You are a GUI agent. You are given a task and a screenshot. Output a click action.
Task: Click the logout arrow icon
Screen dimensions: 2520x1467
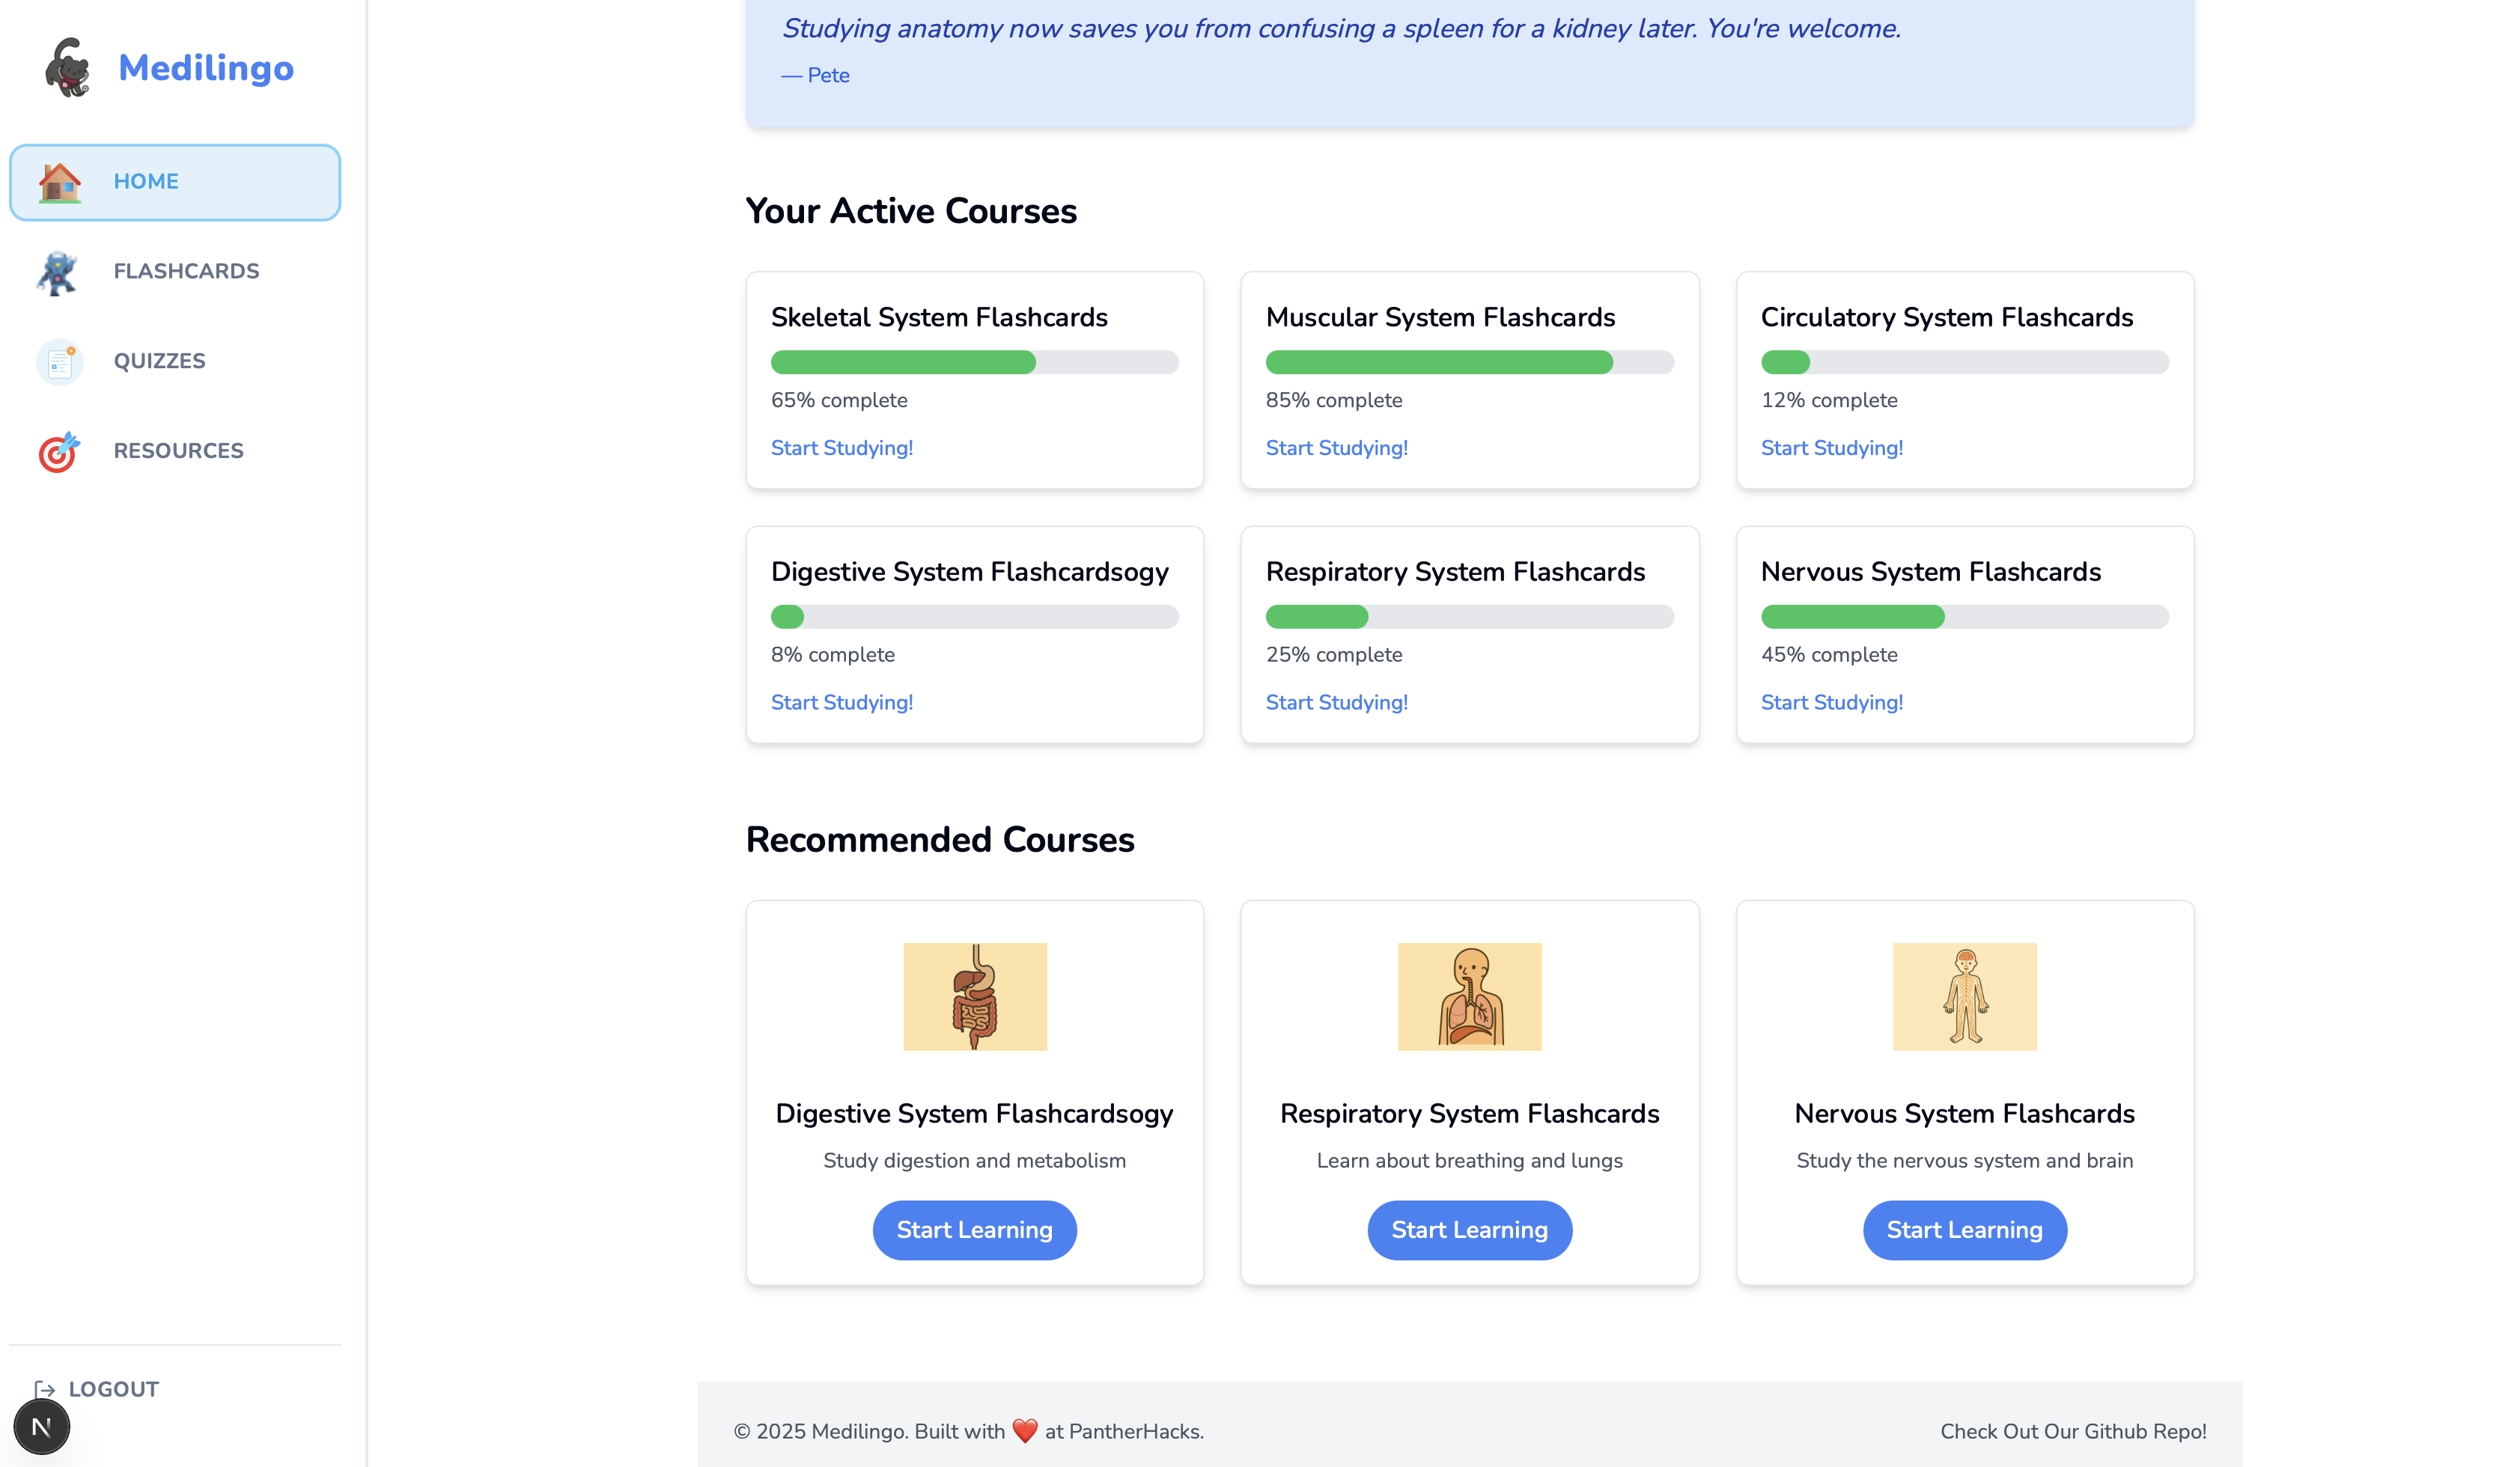(x=45, y=1389)
